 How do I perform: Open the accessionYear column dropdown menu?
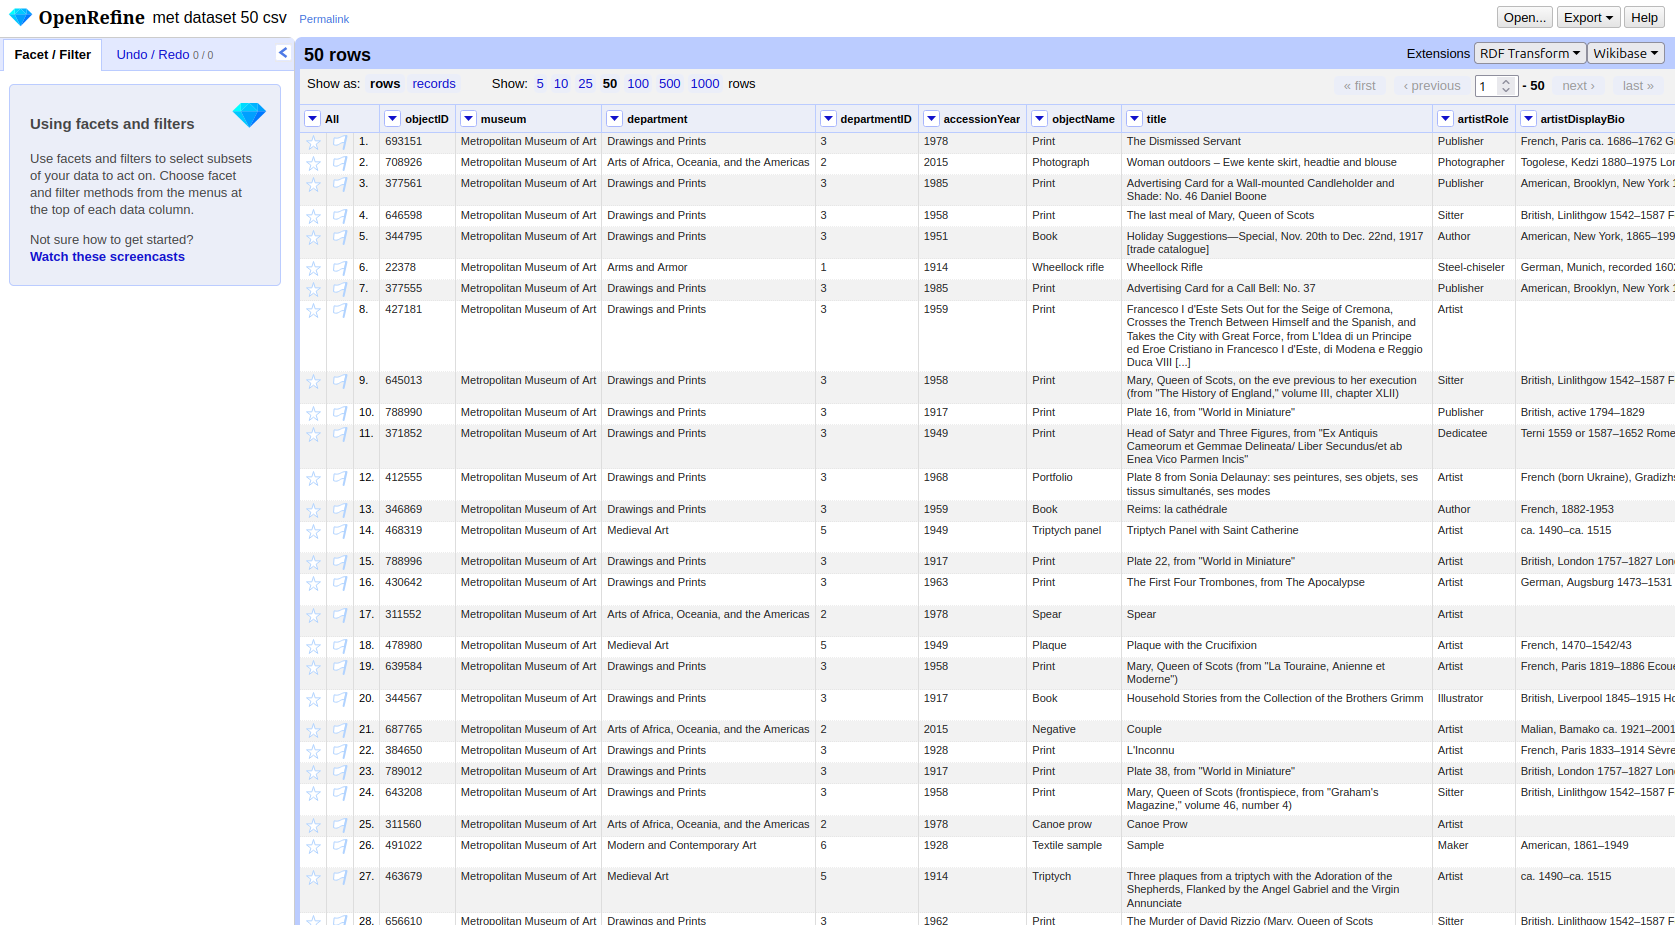[x=931, y=119]
